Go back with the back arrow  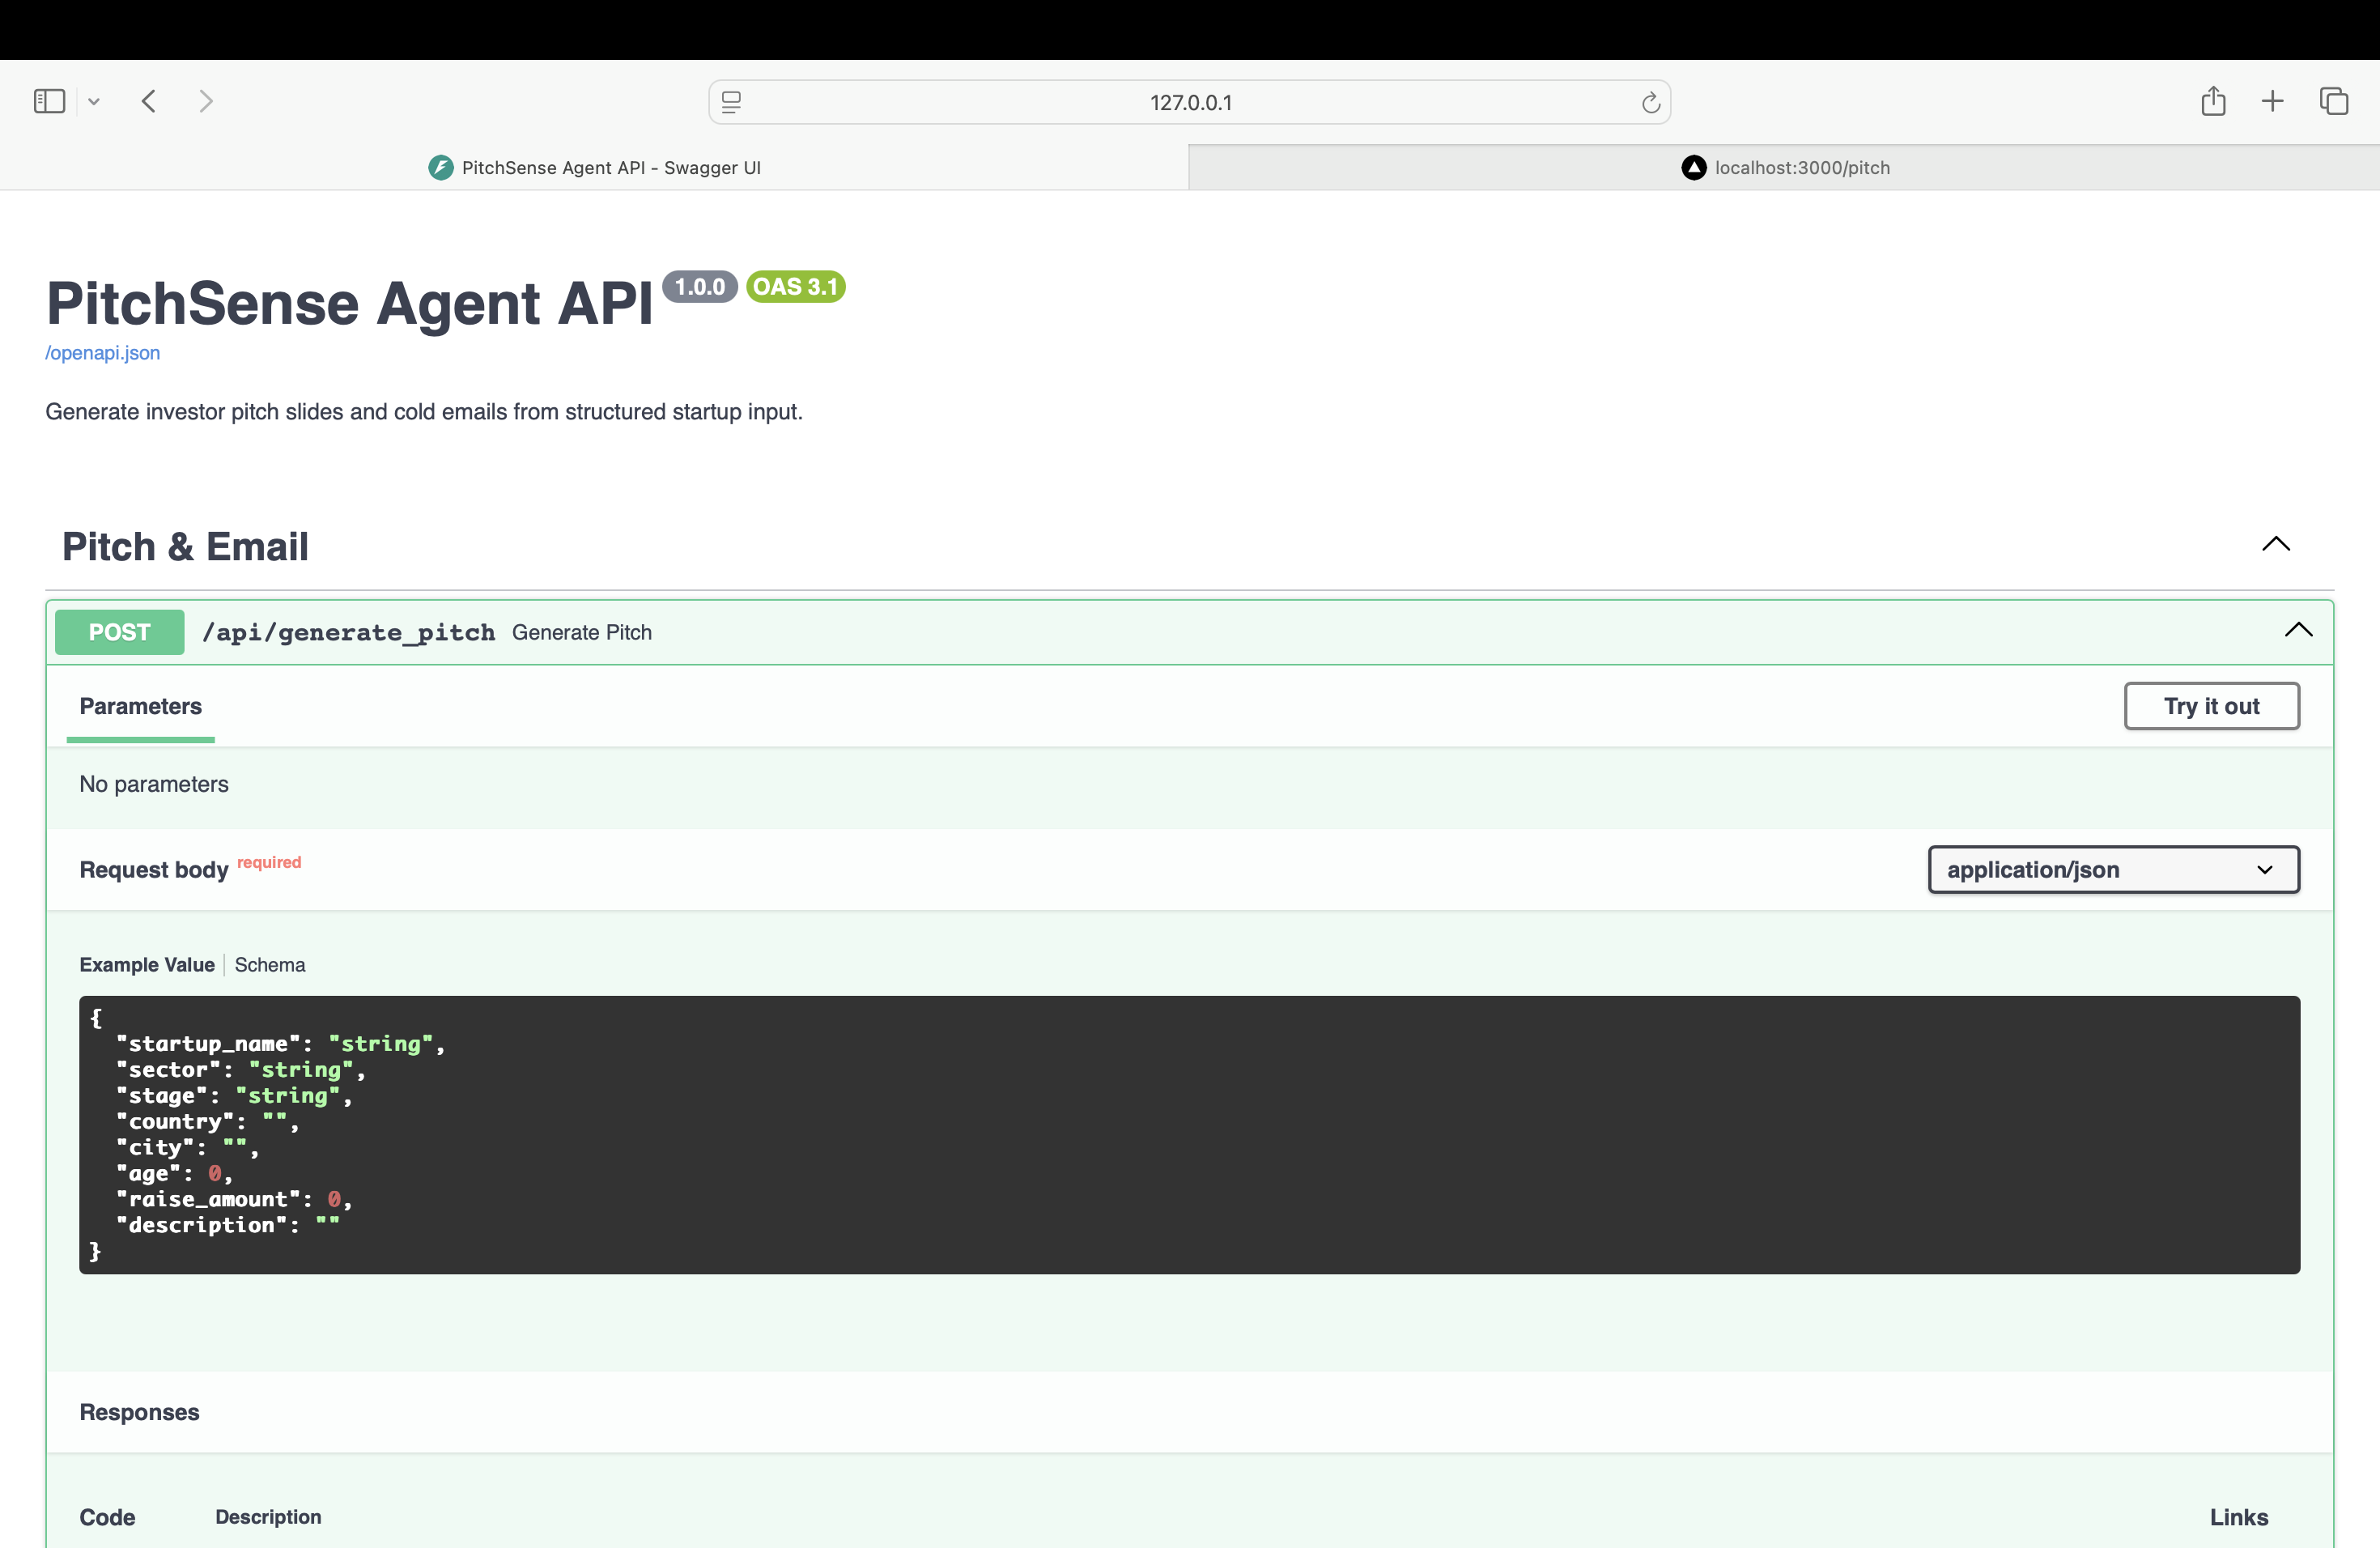149,101
